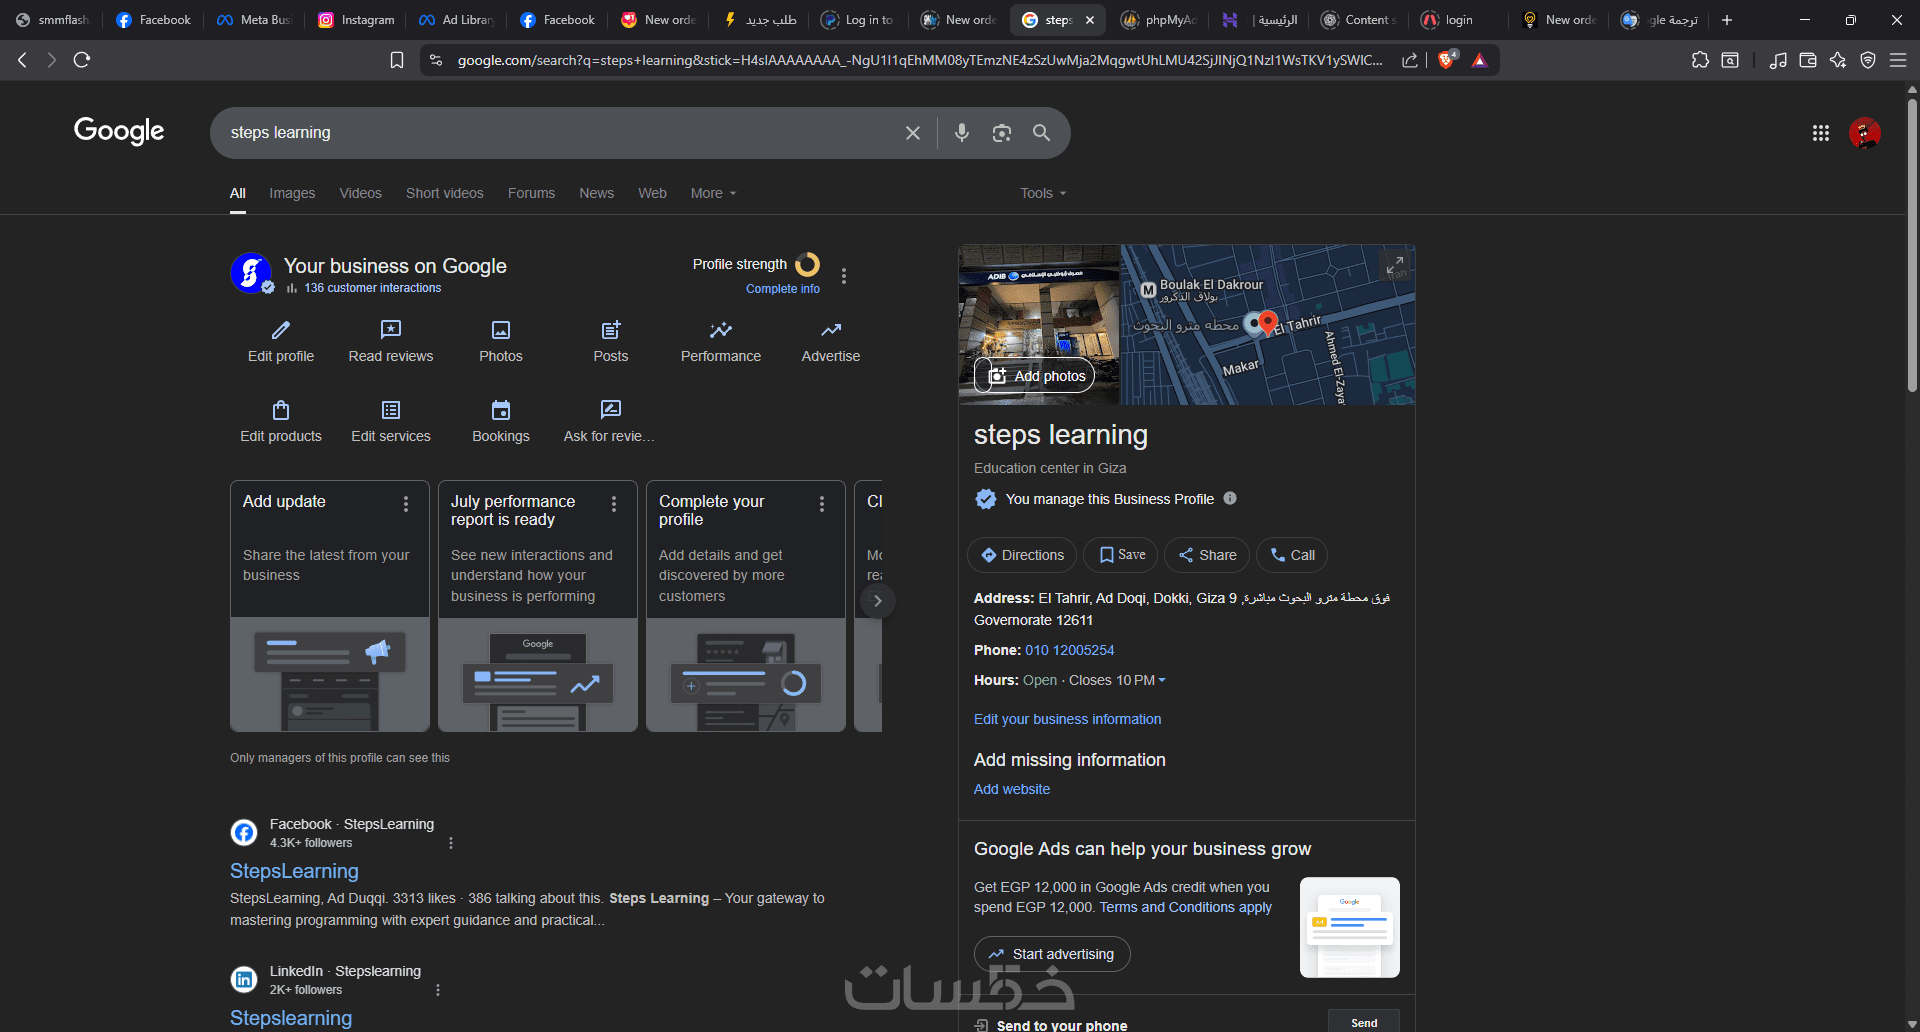Open more options for LinkedIn result
This screenshot has width=1920, height=1032.
click(x=438, y=990)
